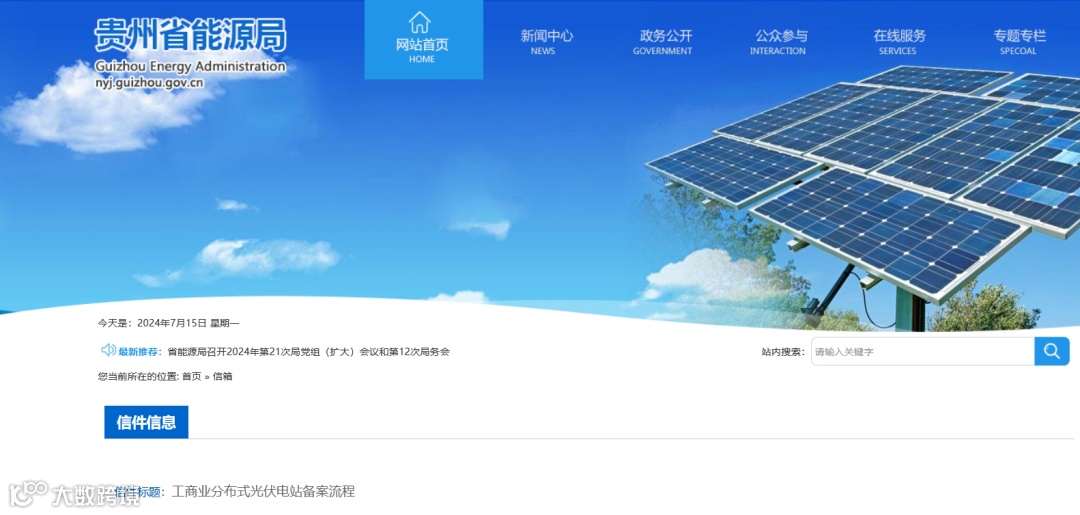Click the 信箱 breadcrumb link

[222, 377]
